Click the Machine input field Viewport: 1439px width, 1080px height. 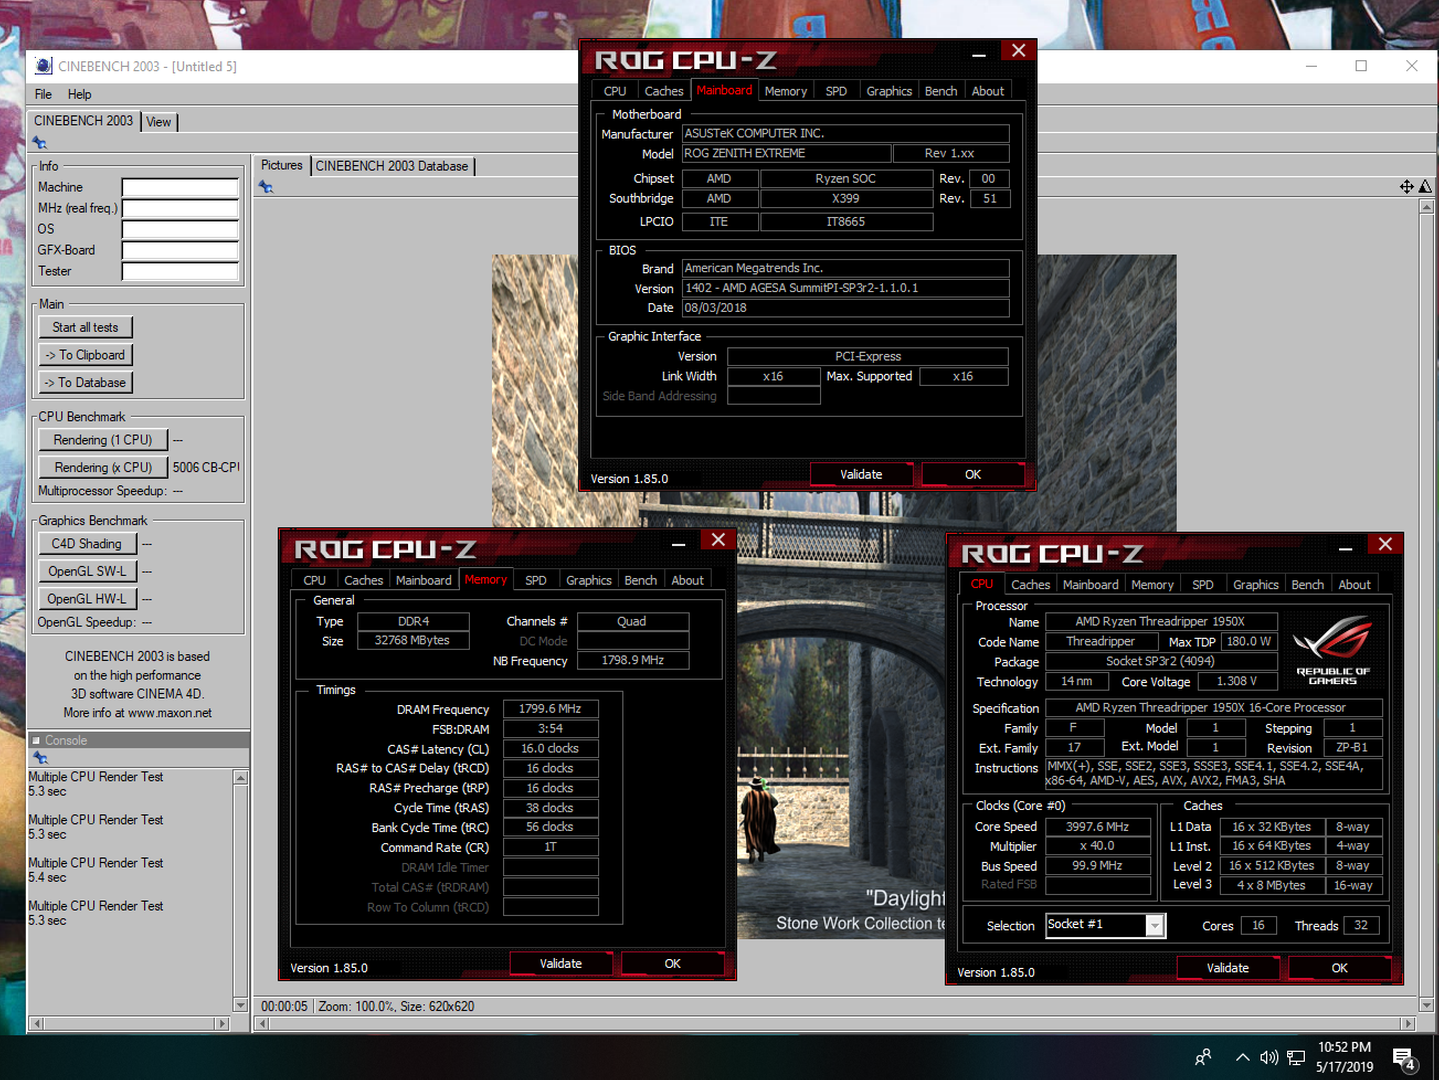point(180,187)
